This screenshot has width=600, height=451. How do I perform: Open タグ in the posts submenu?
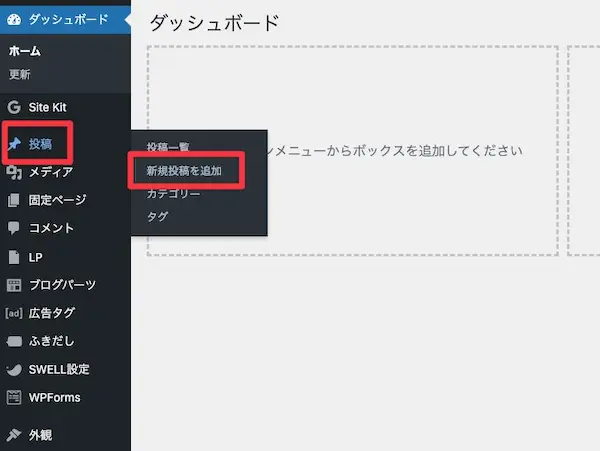click(157, 216)
